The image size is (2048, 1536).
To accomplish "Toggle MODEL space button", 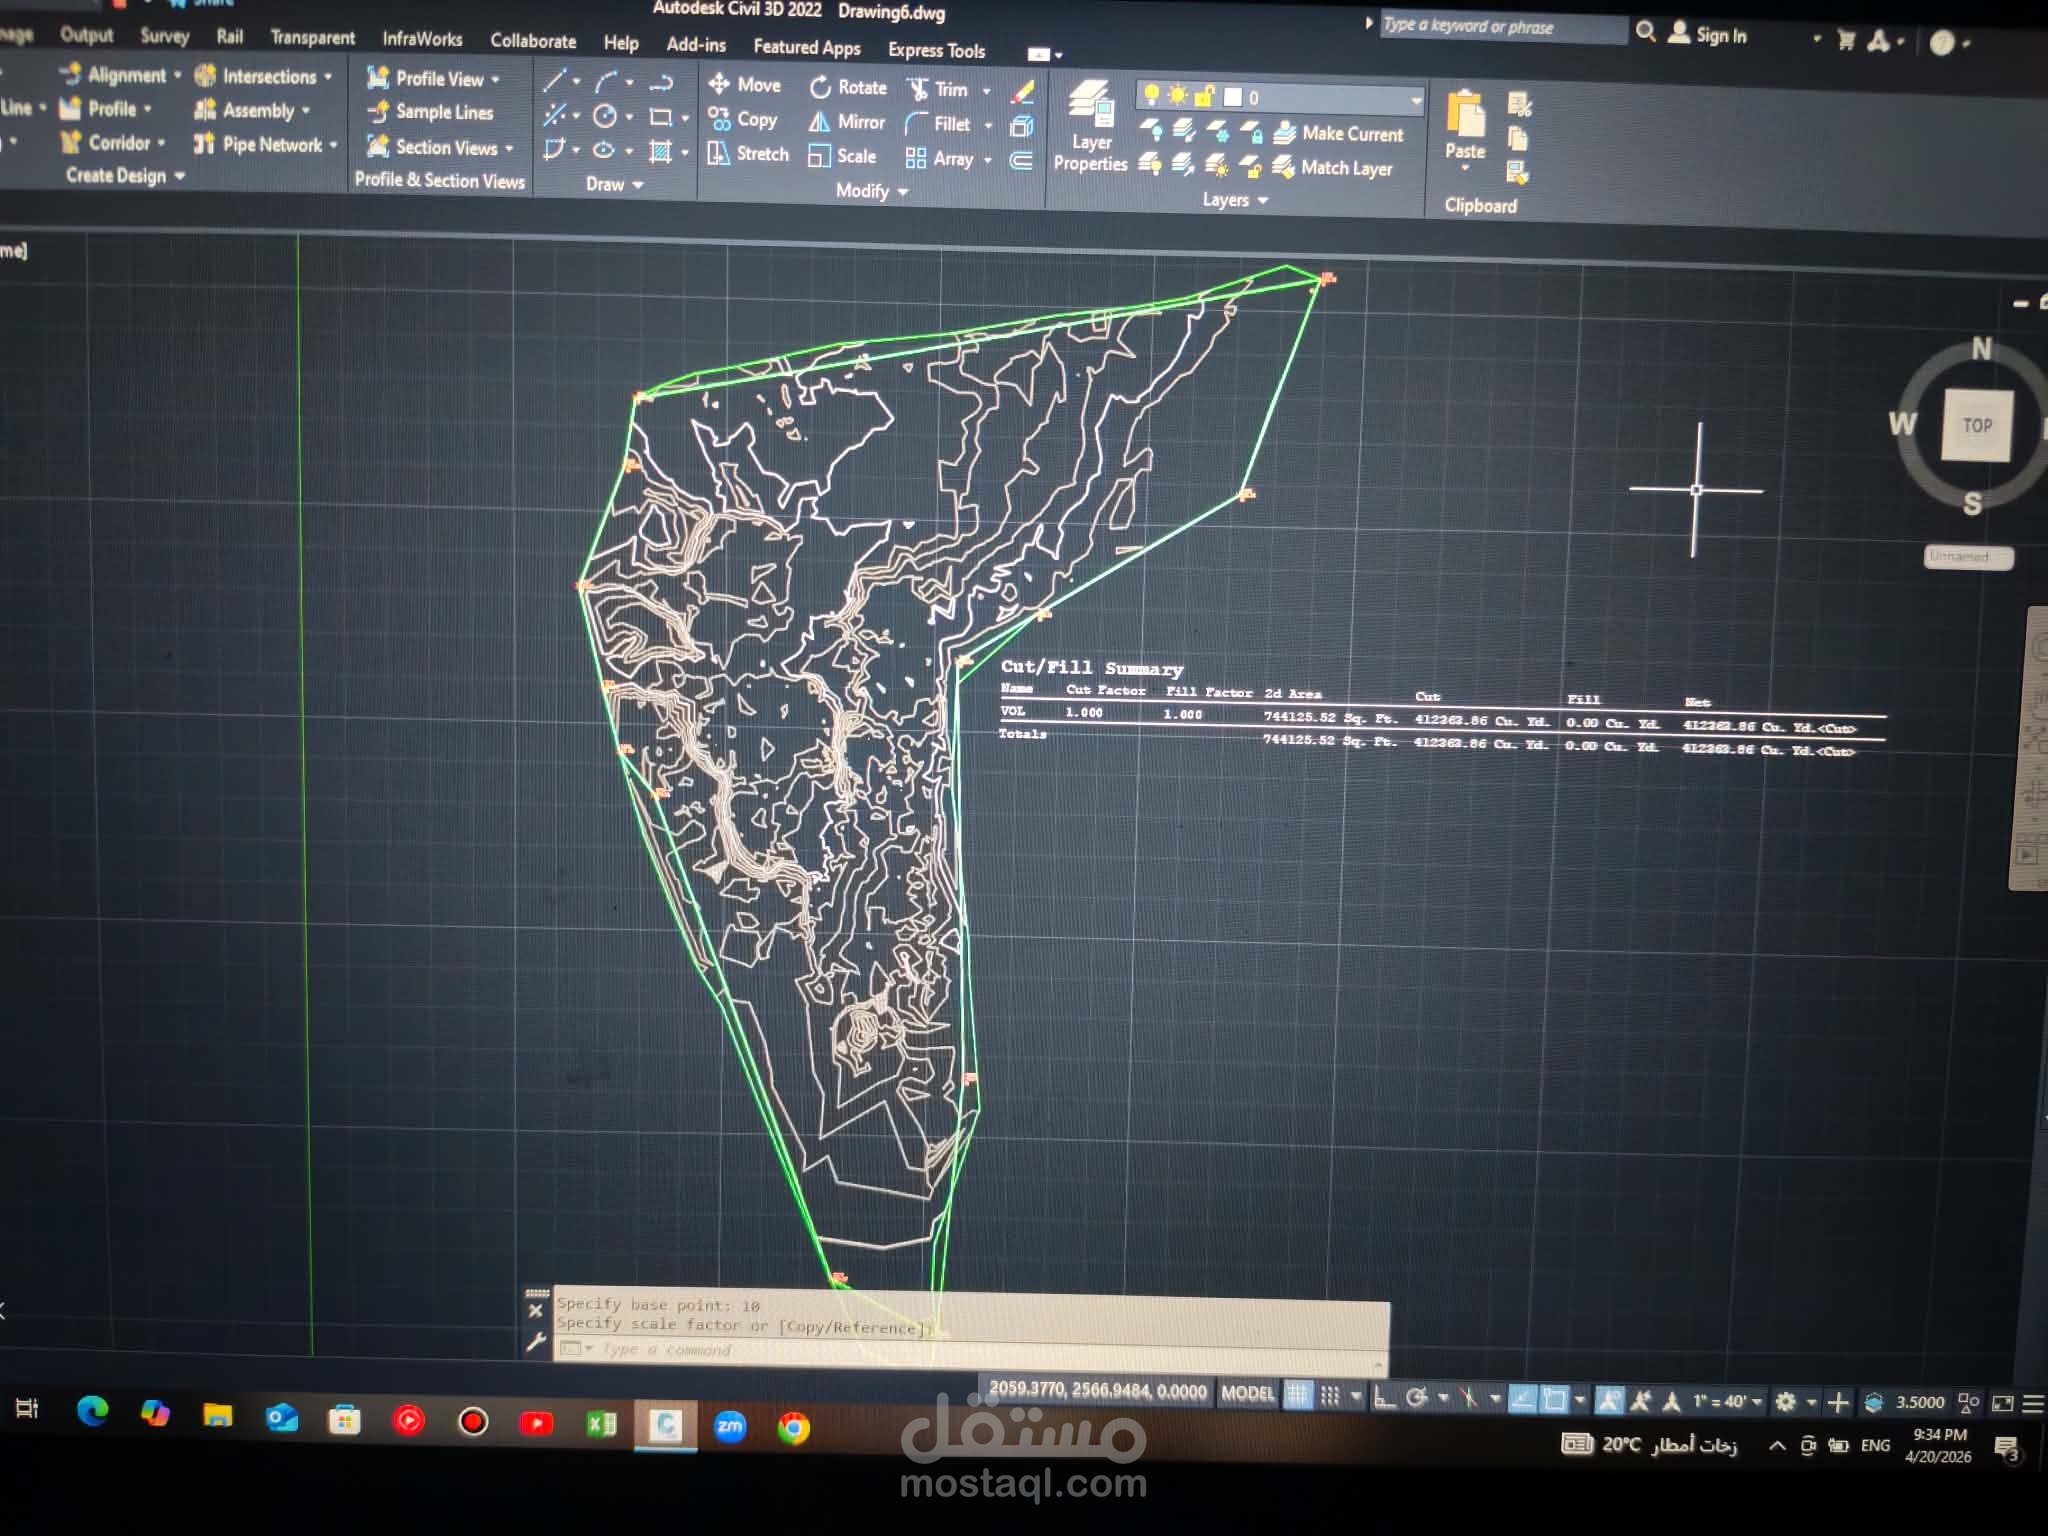I will coord(1248,1393).
